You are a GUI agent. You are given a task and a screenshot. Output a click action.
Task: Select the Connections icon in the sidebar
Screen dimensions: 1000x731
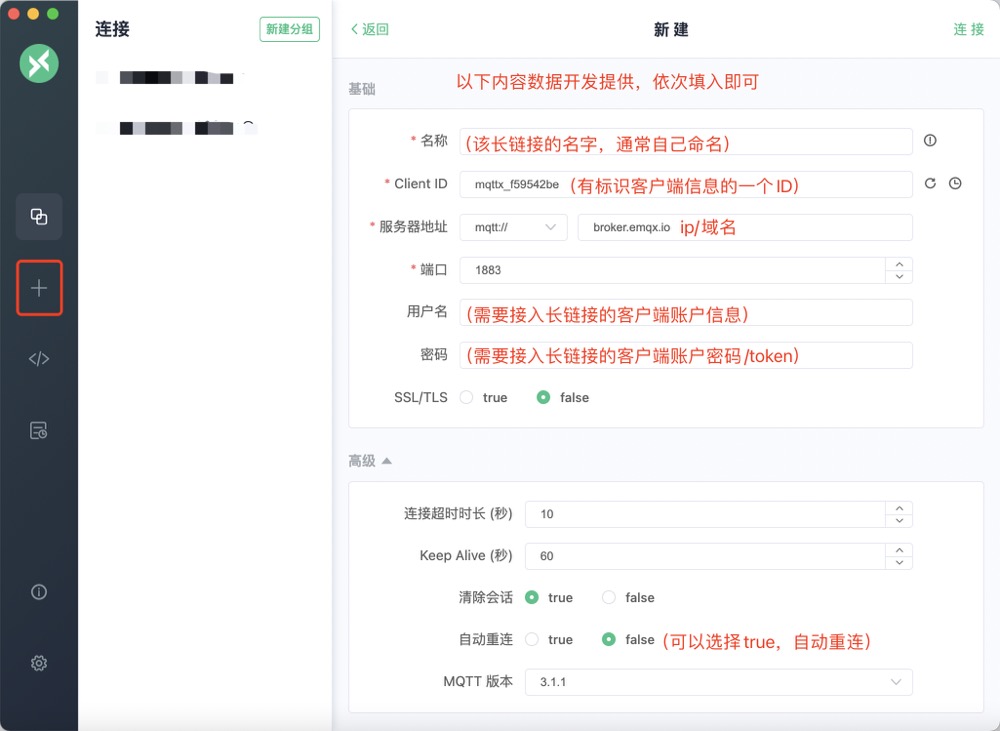coord(38,216)
